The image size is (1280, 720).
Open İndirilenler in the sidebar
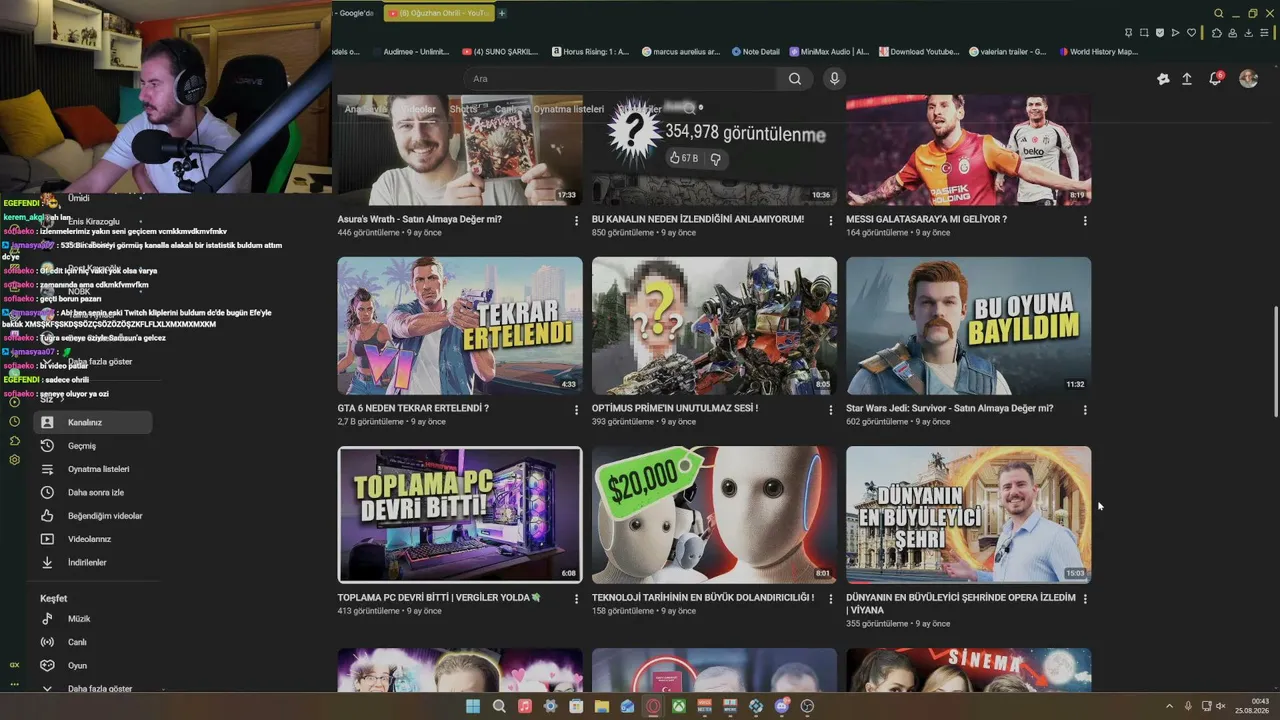(93, 562)
